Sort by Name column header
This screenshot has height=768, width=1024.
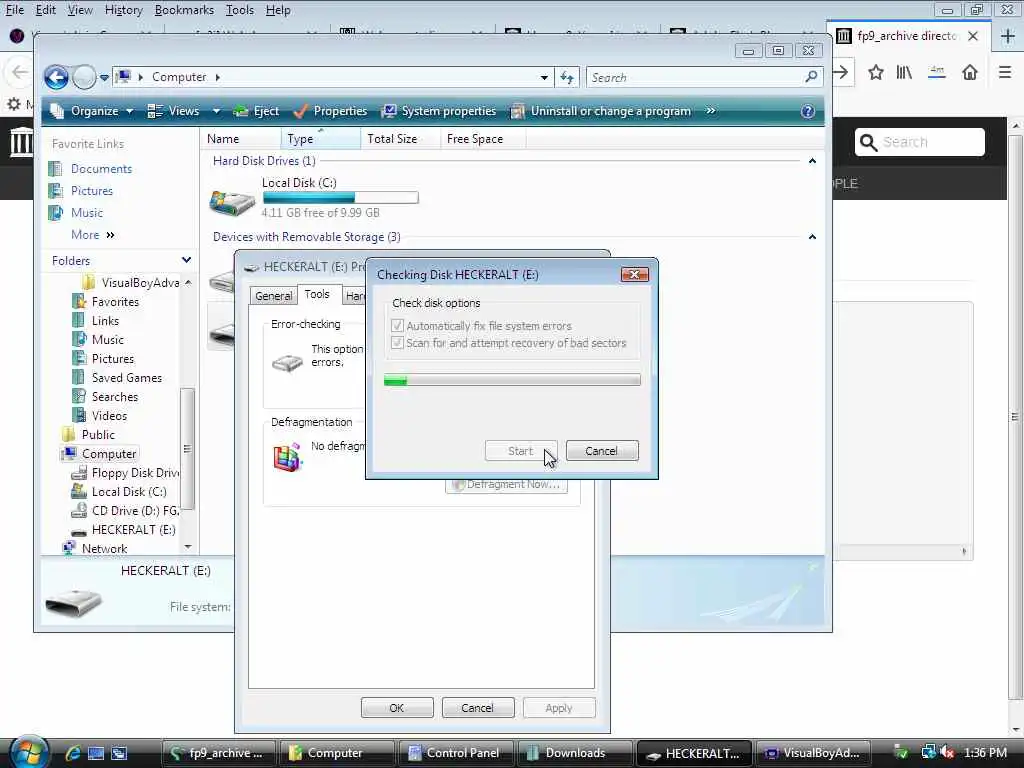coord(241,138)
